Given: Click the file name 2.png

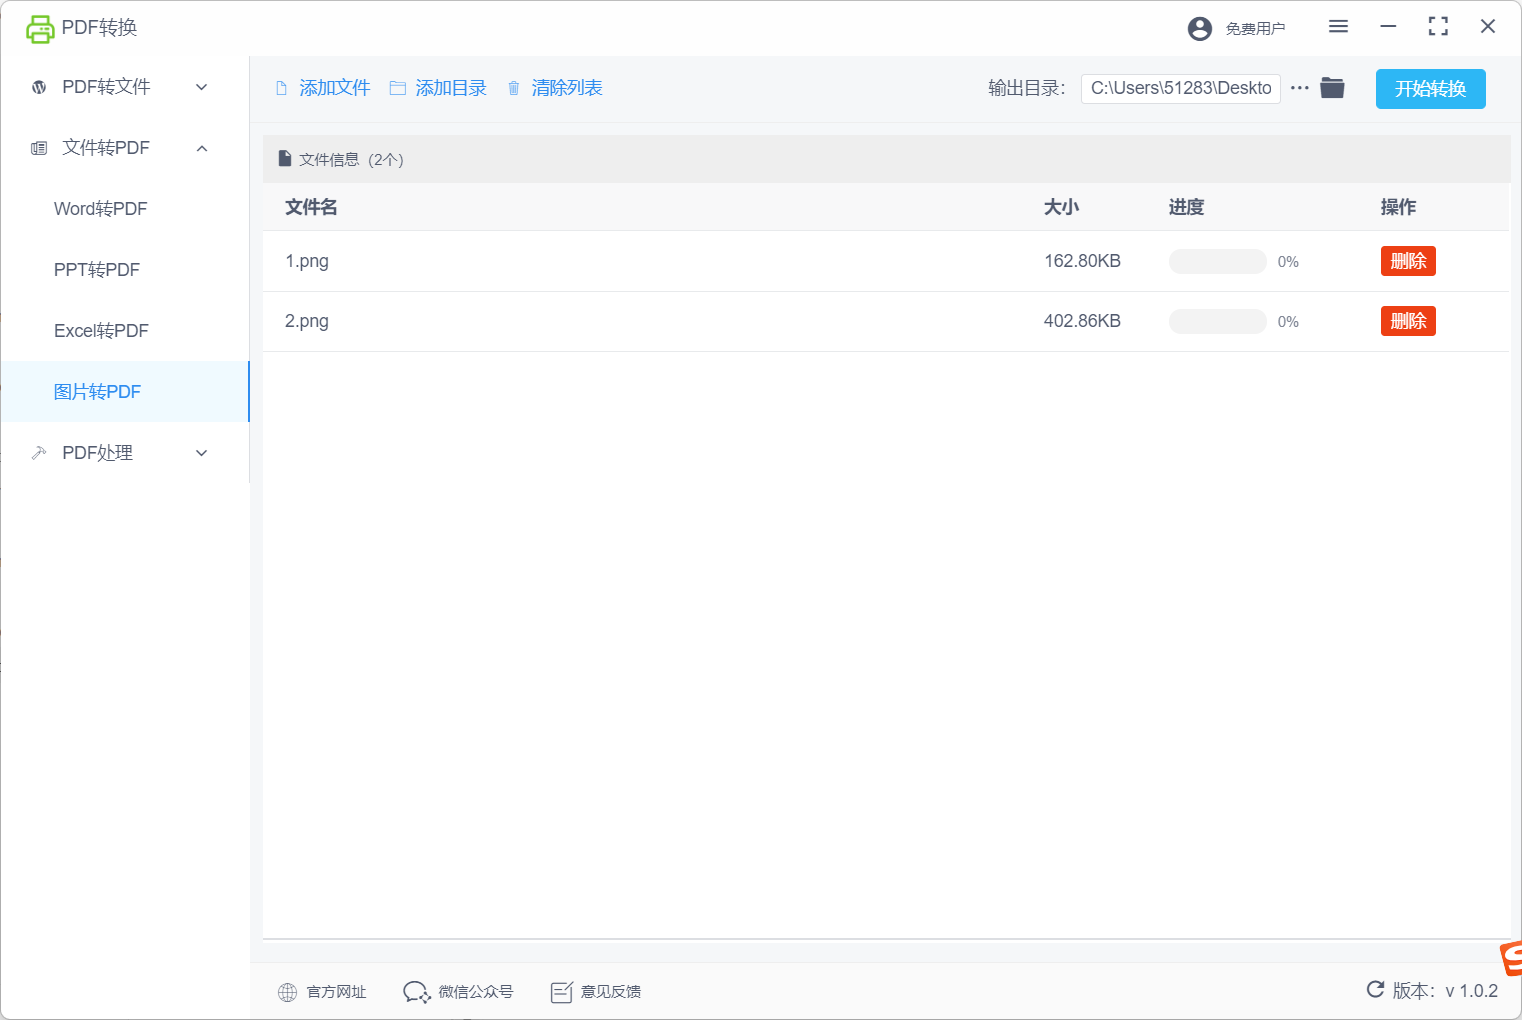Looking at the screenshot, I should (307, 321).
